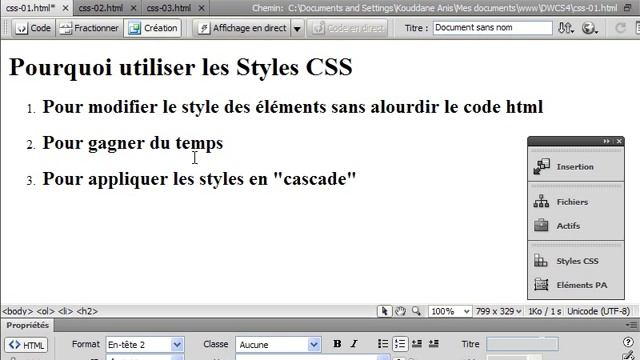Viewport: 640px width, 360px height.
Task: Close the floating panel dock
Action: 619,141
